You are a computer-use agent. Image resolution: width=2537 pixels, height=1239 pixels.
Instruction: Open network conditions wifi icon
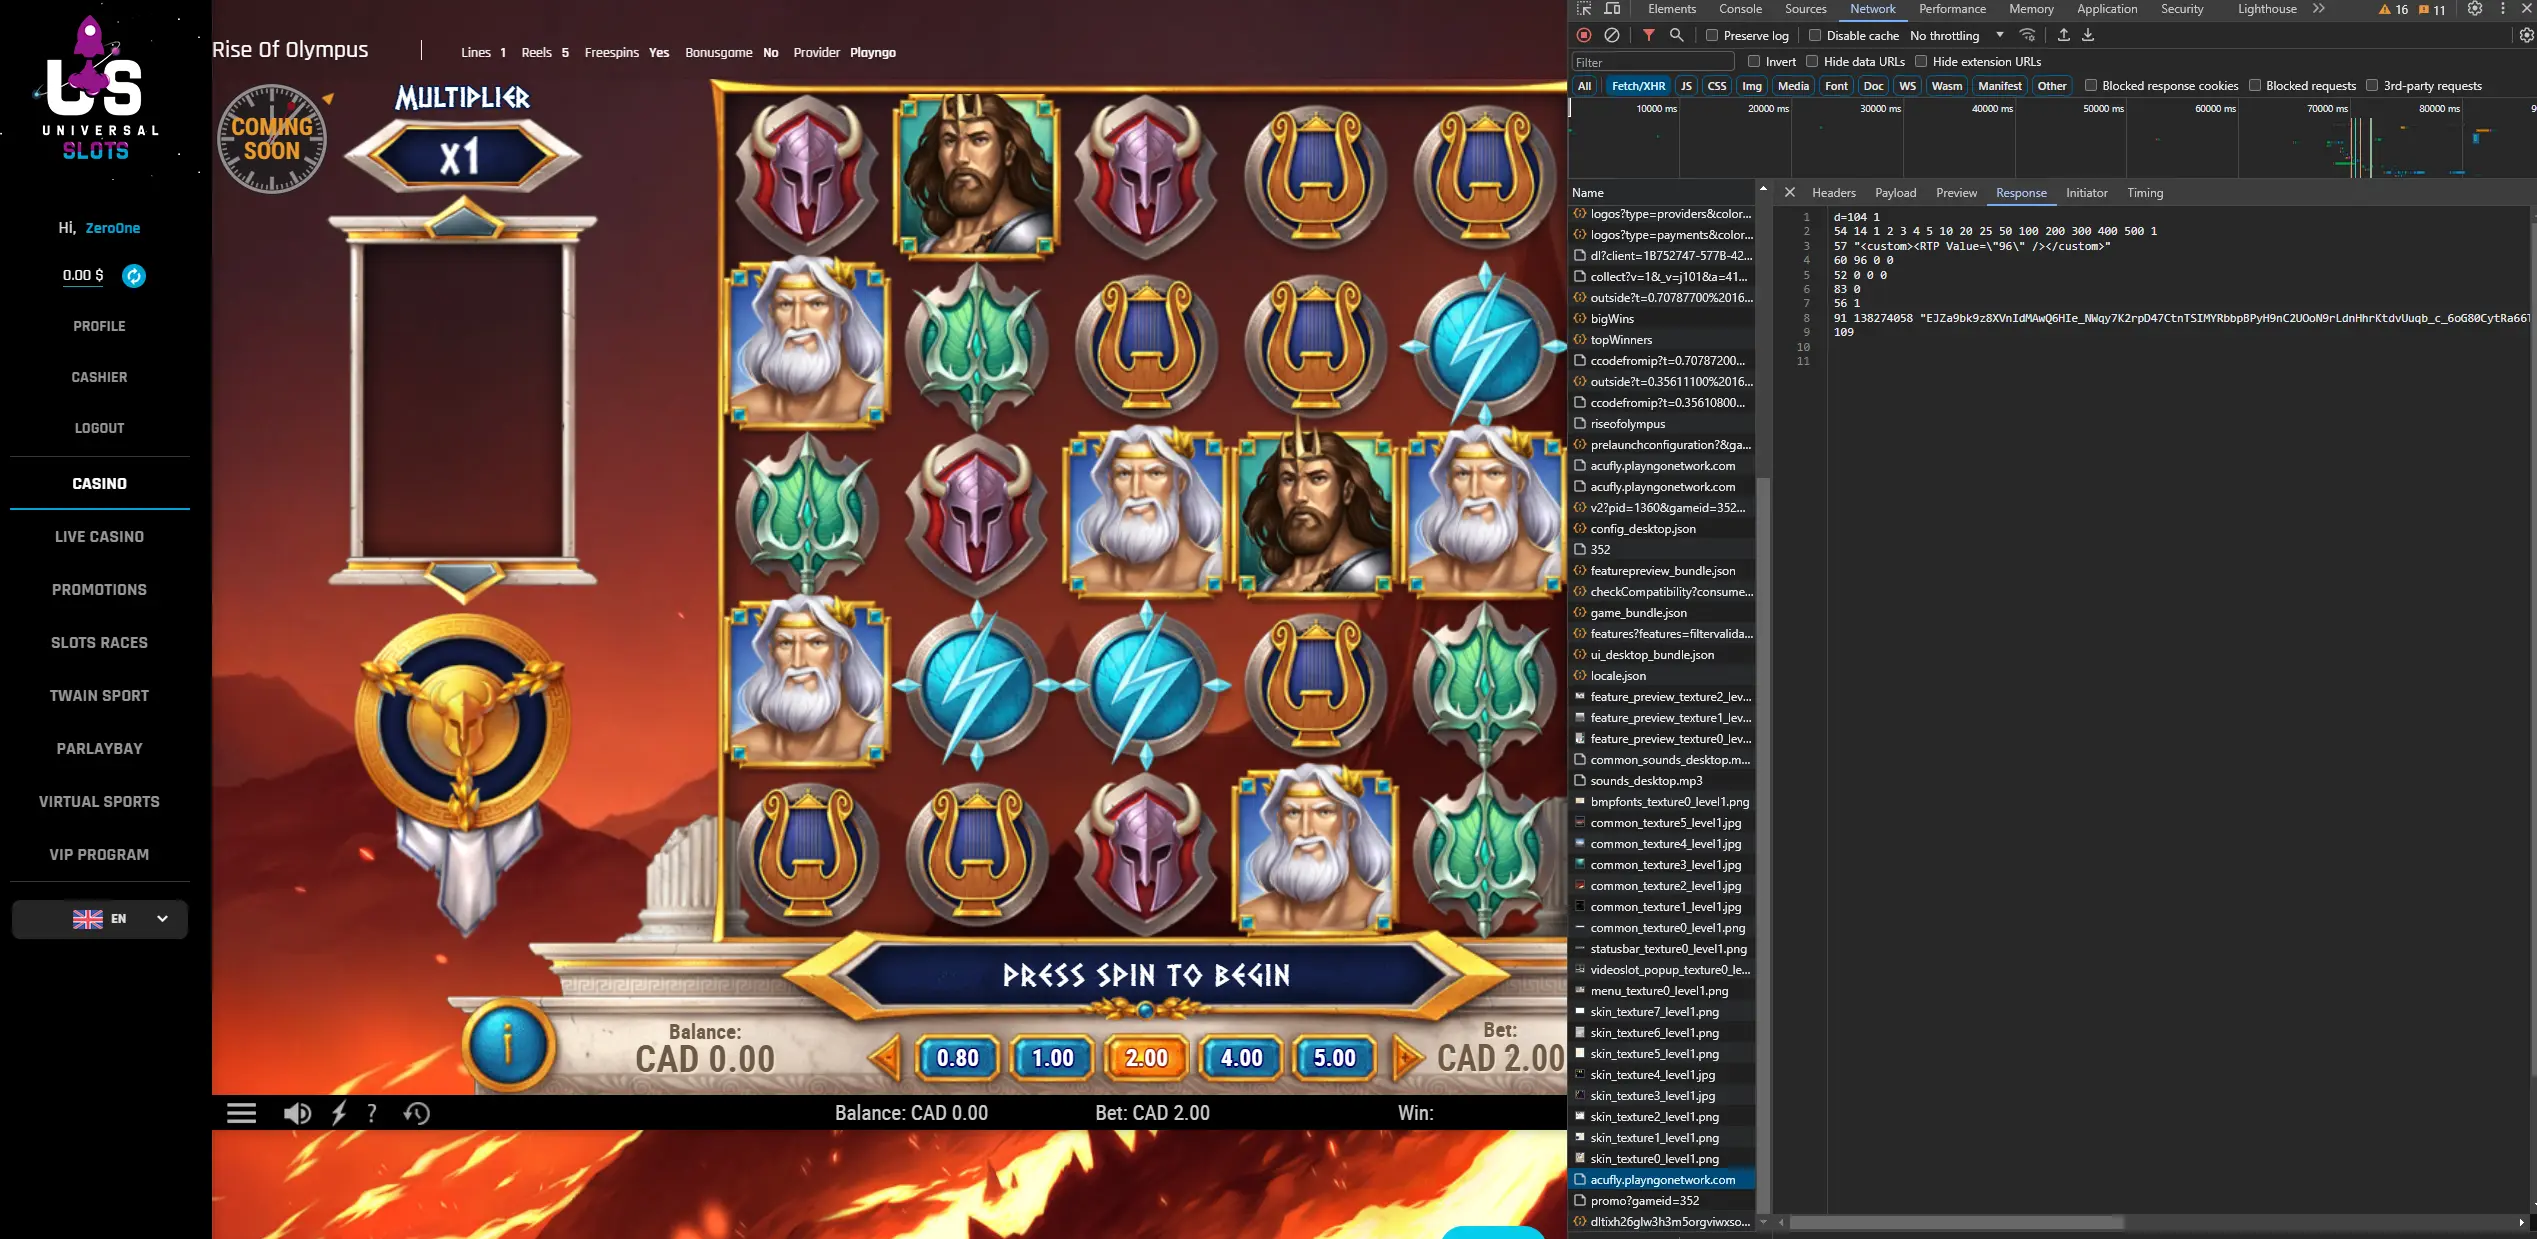pyautogui.click(x=2028, y=35)
